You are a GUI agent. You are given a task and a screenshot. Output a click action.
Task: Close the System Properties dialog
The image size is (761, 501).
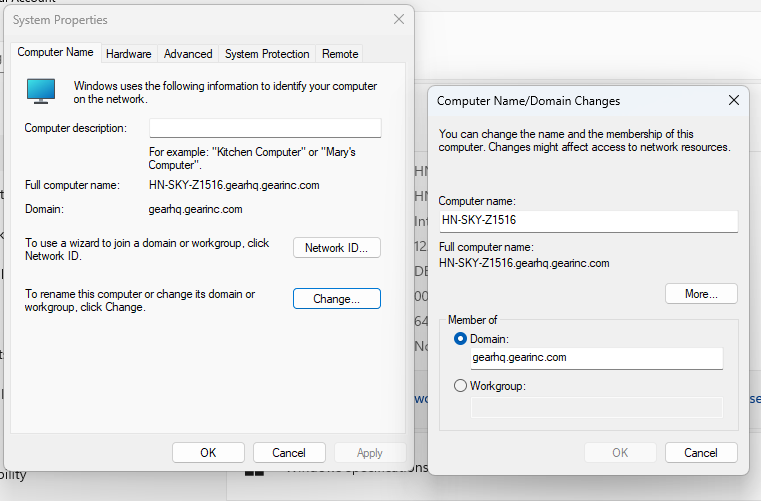click(399, 19)
